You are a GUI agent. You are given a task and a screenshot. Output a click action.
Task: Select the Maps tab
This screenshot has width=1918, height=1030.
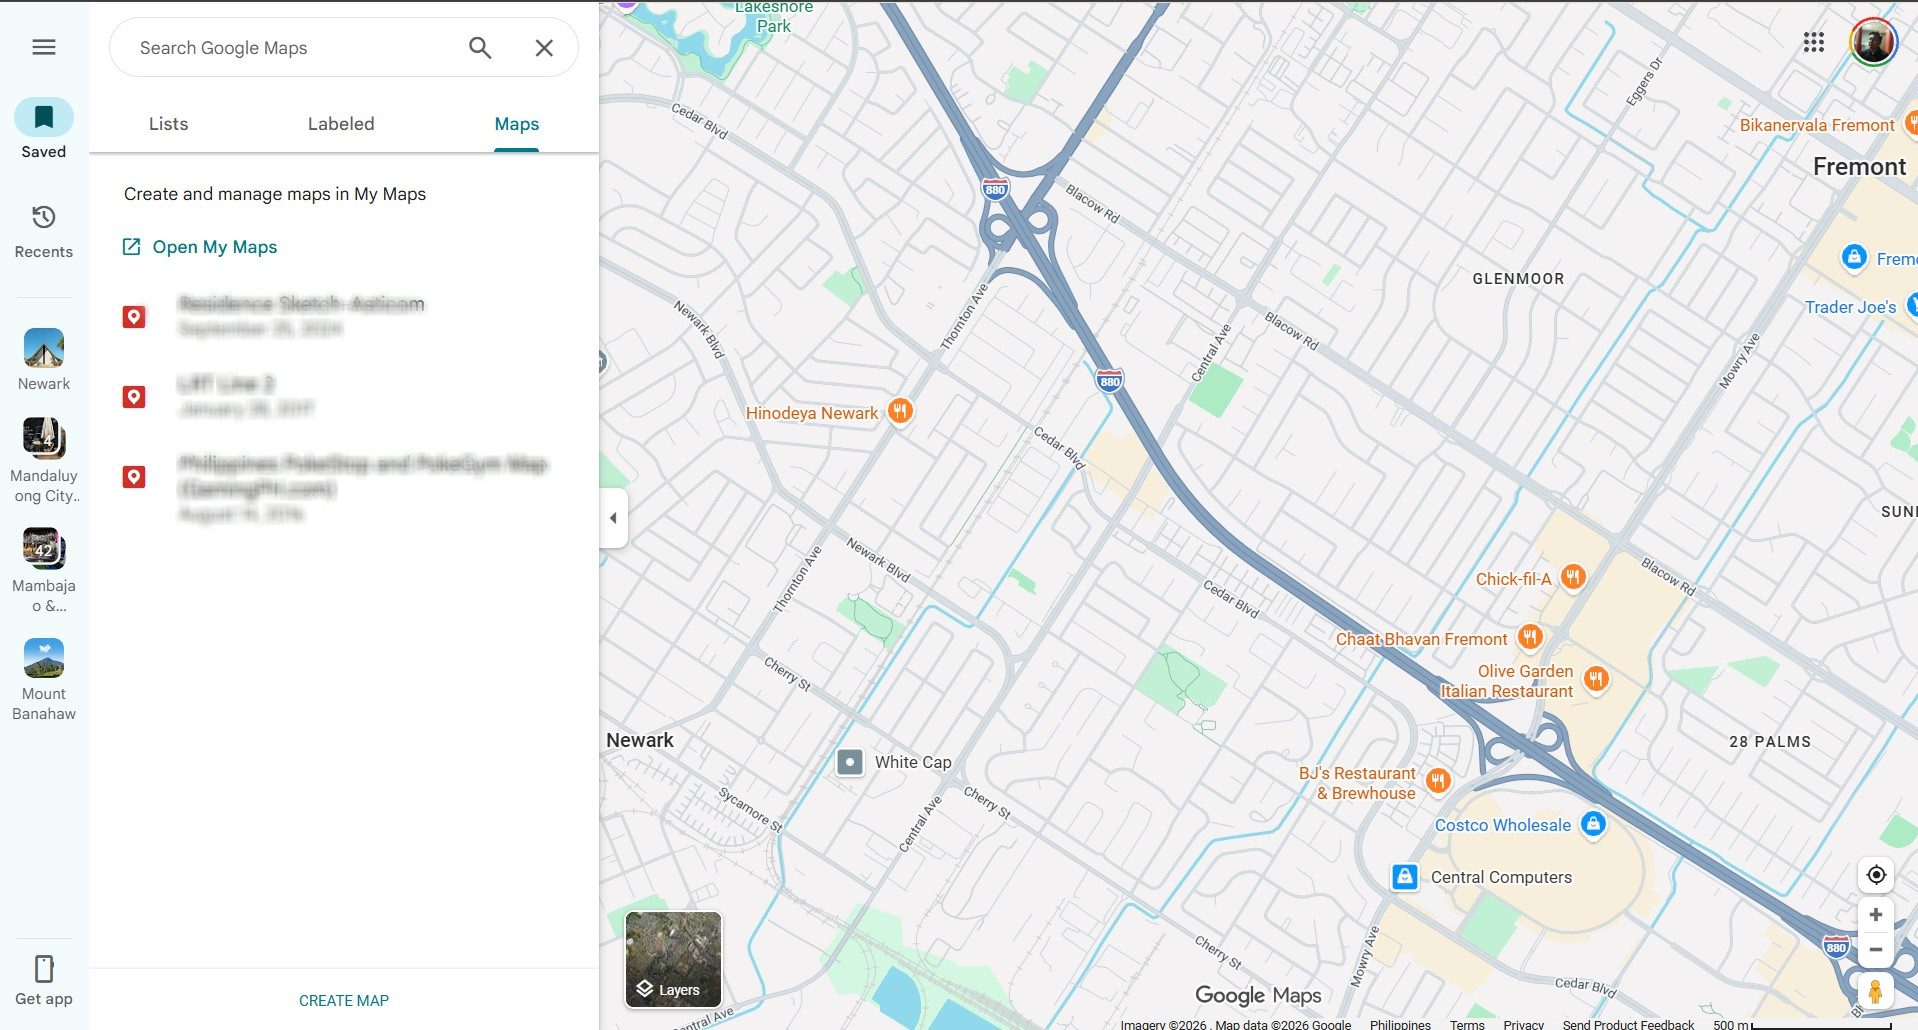pyautogui.click(x=517, y=124)
